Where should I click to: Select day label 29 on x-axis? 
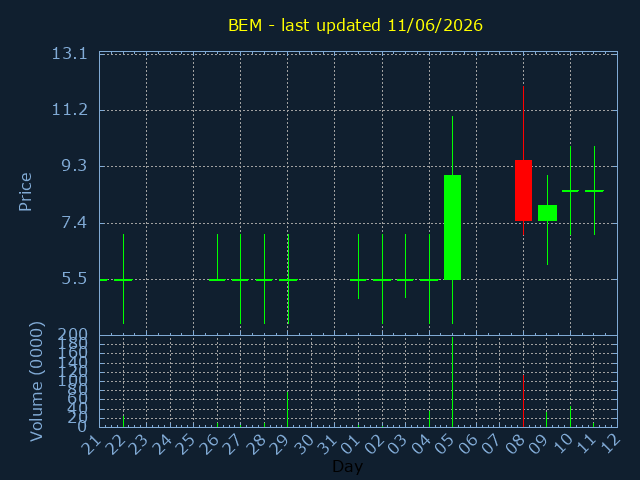click(279, 445)
